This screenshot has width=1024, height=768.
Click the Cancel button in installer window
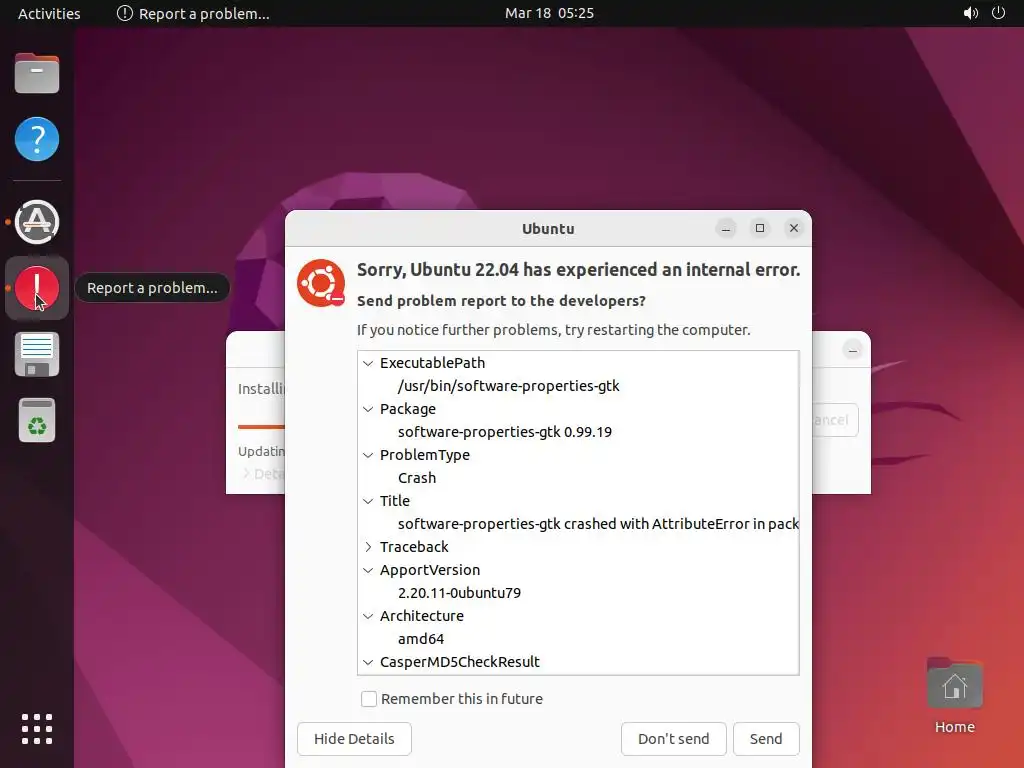(835, 420)
